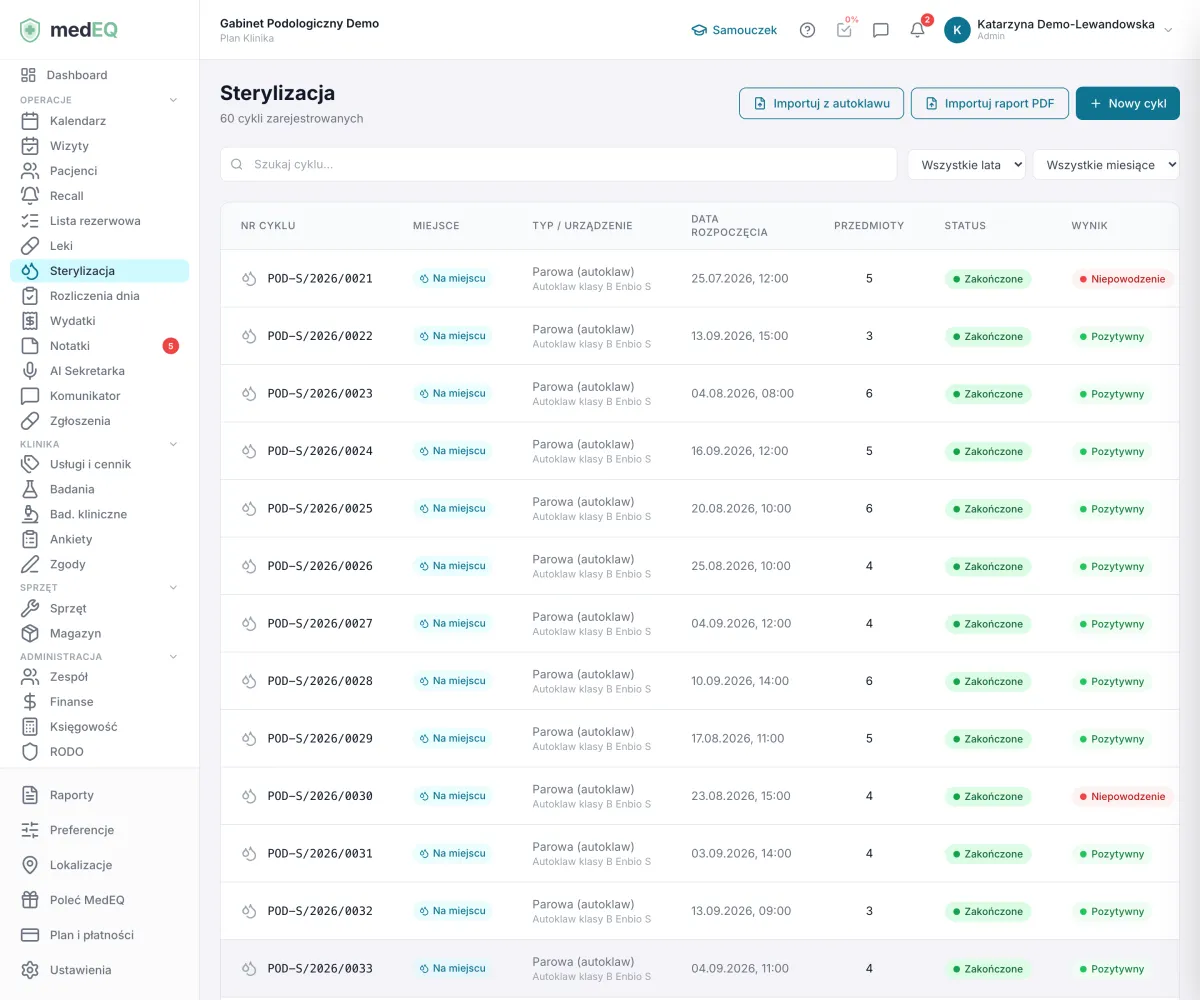Click the Magazyn box icon in sidebar
Screen dimensions: 1200x1000
[x=30, y=633]
